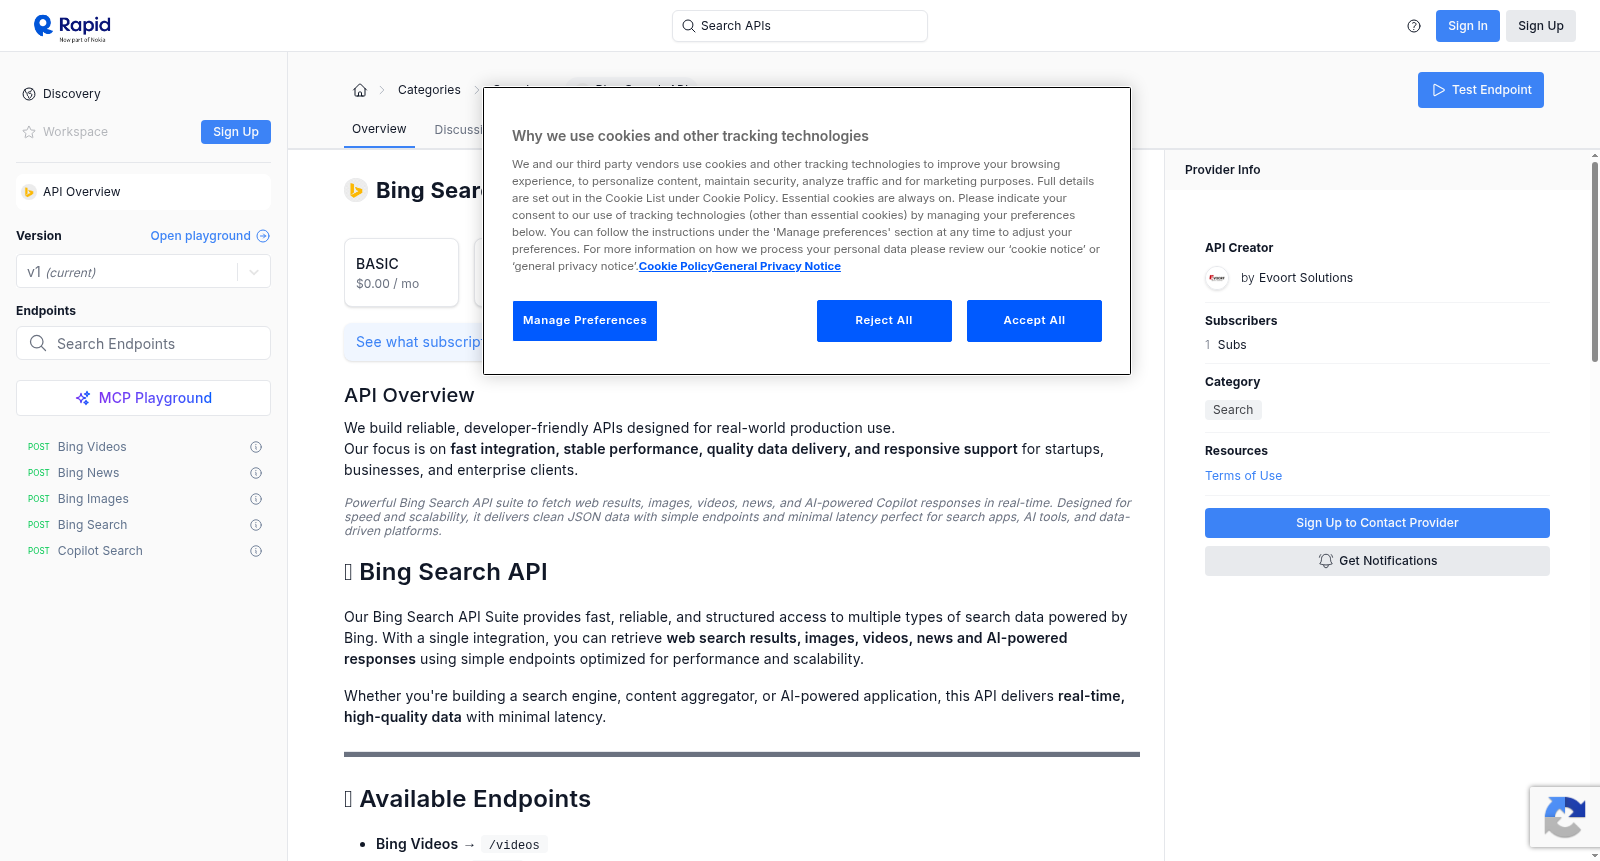The height and width of the screenshot is (861, 1600).
Task: Click Sign Up to Contact Provider
Action: [x=1377, y=523]
